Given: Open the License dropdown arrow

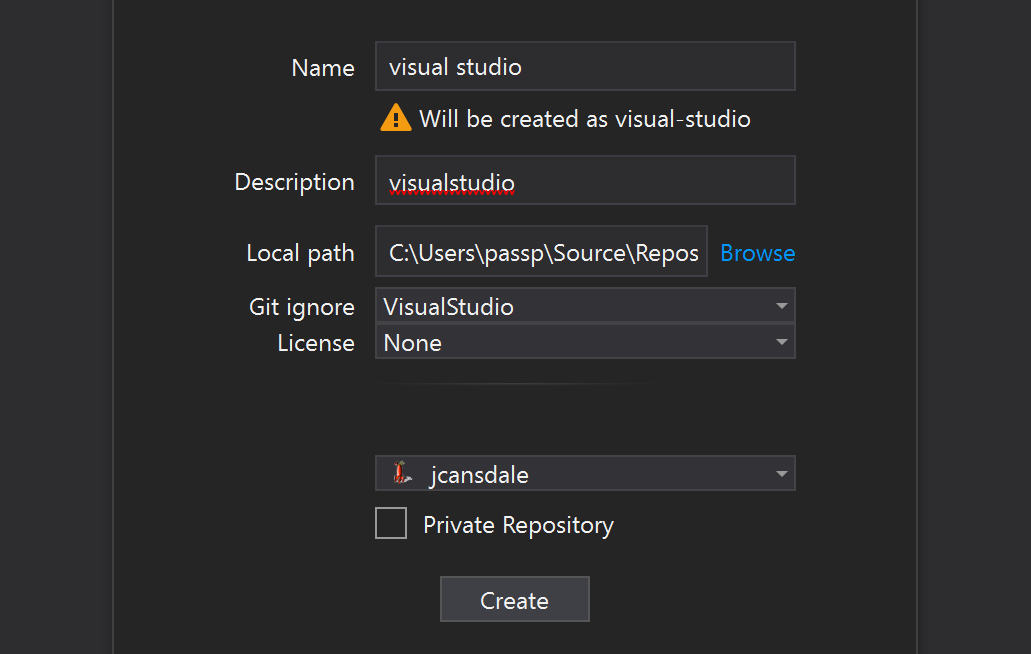Looking at the screenshot, I should pos(781,342).
